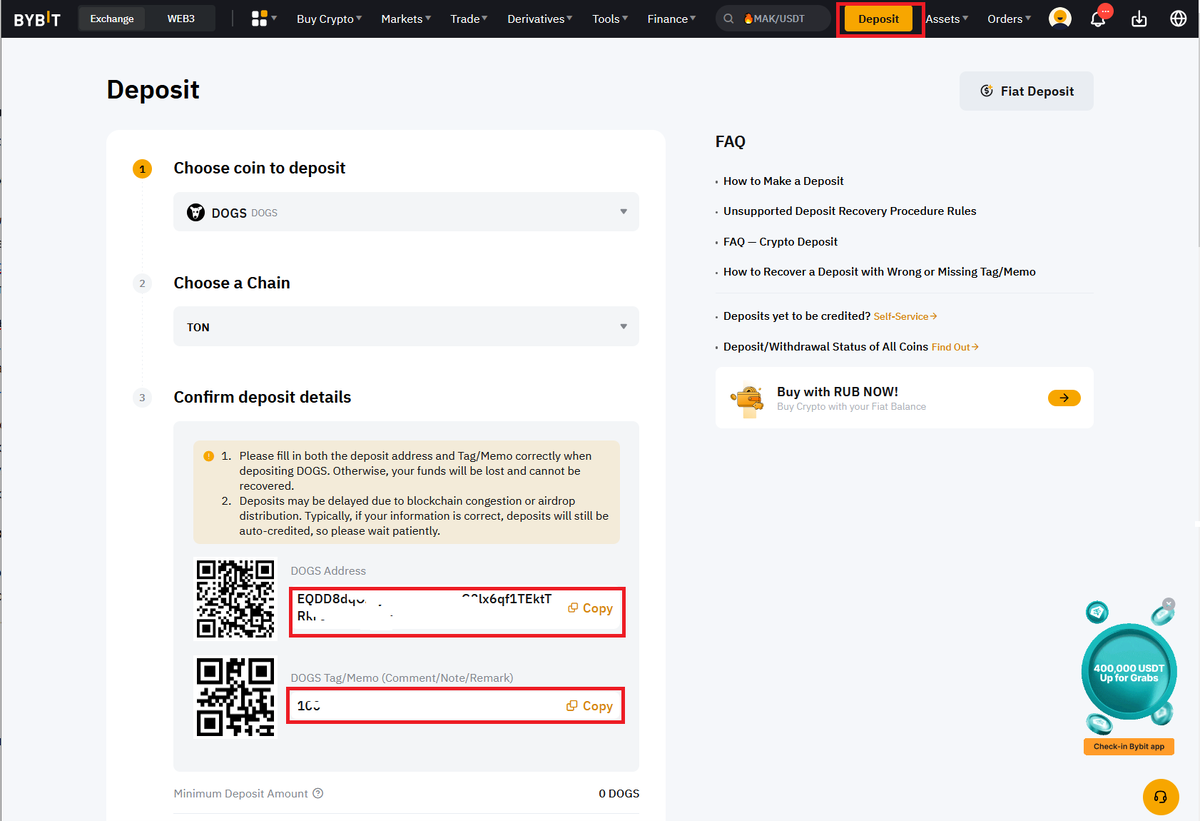Switch to the Exchange tab
The width and height of the screenshot is (1200, 821).
[112, 19]
